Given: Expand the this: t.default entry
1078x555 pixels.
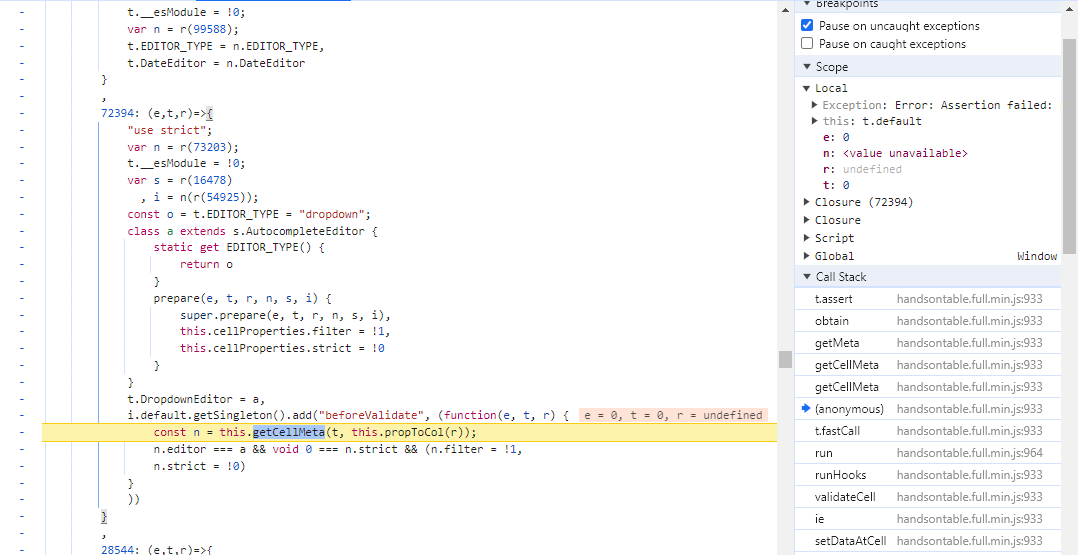Looking at the screenshot, I should tap(815, 121).
